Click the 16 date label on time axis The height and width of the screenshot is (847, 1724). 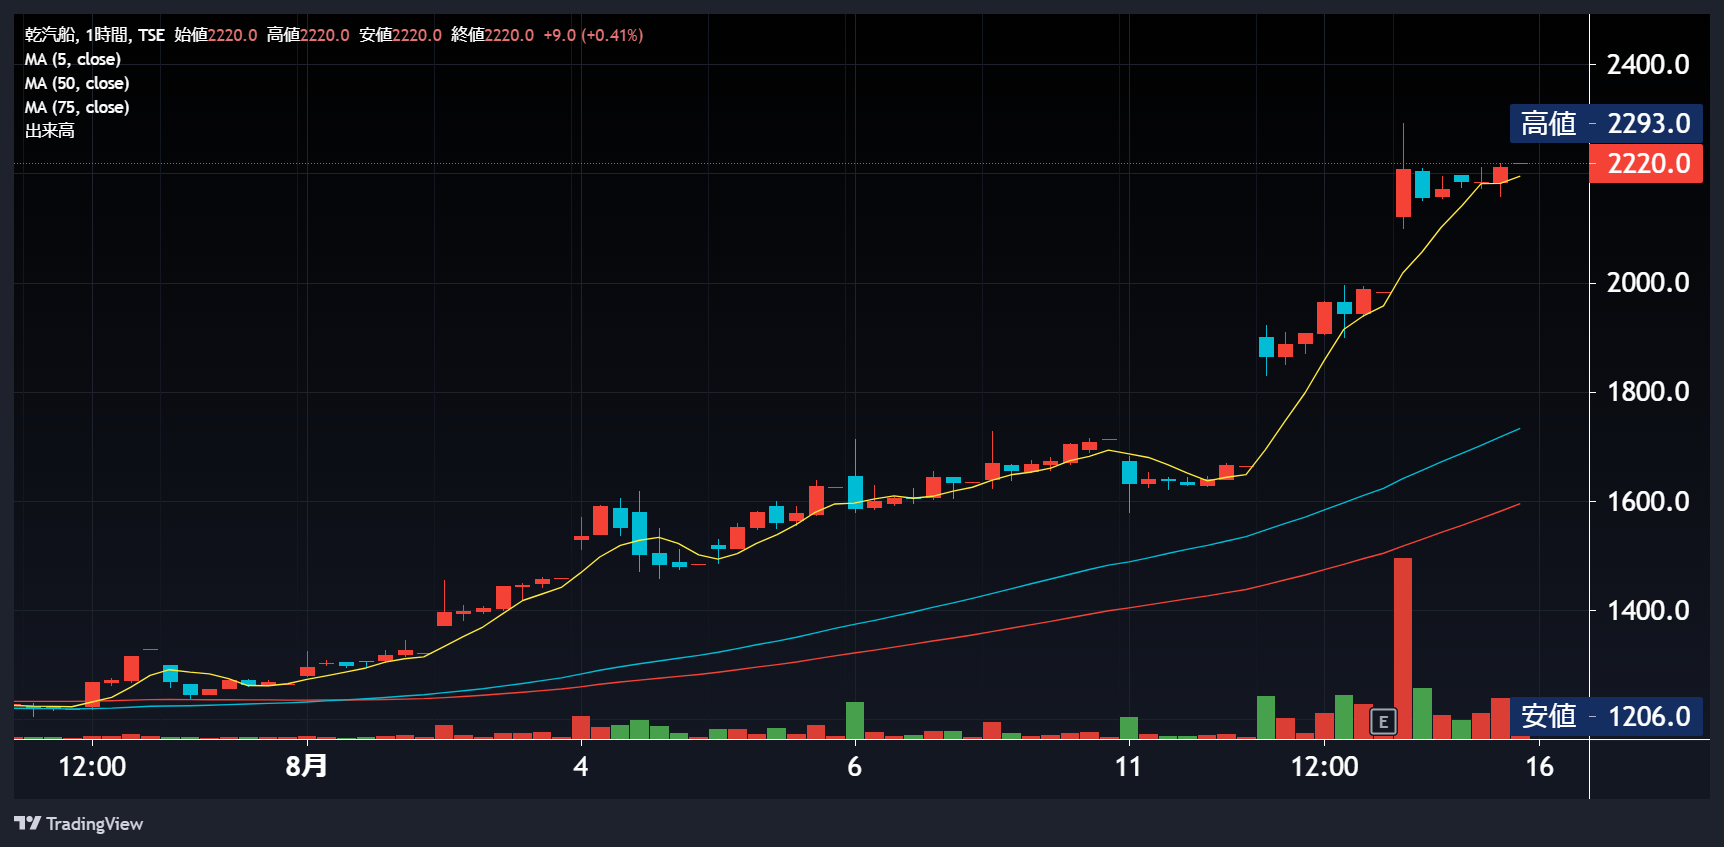click(x=1539, y=767)
